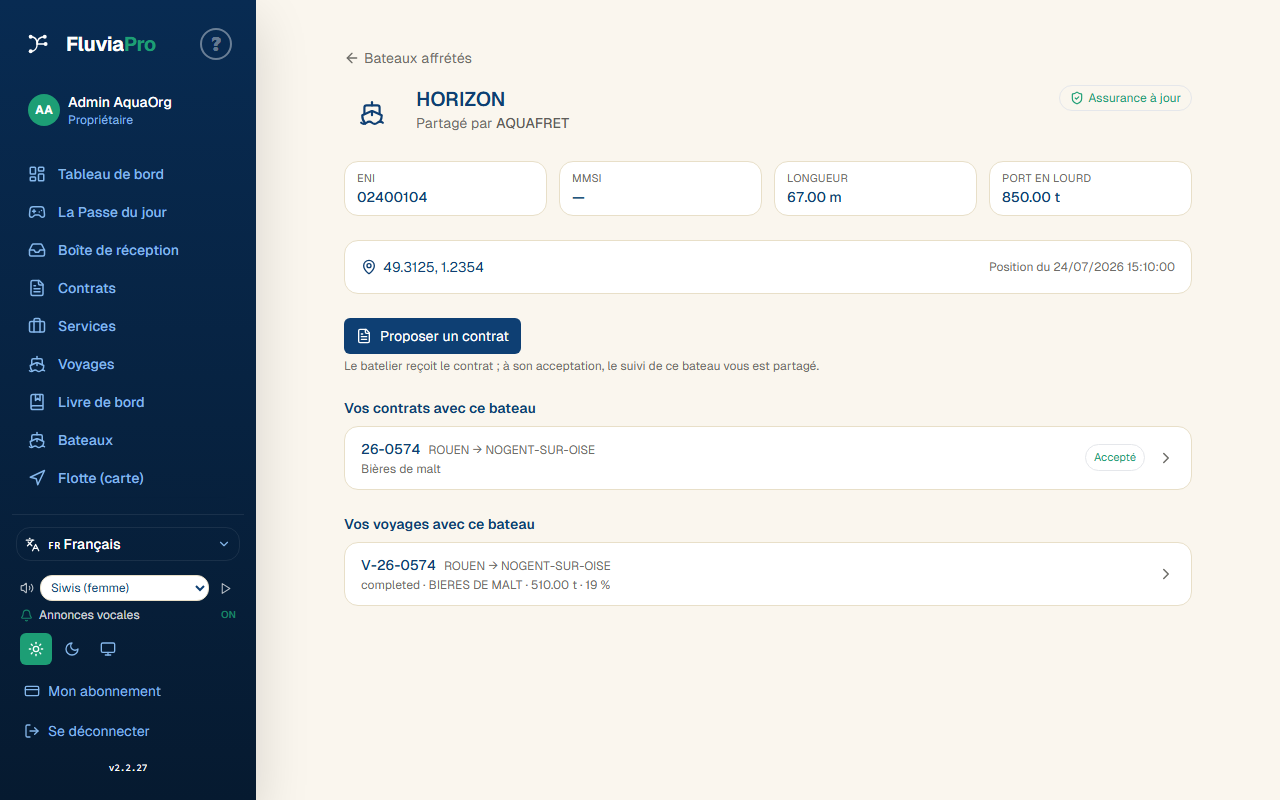Screen dimensions: 1280x800
Task: Click the location pin icon
Action: [x=369, y=267]
